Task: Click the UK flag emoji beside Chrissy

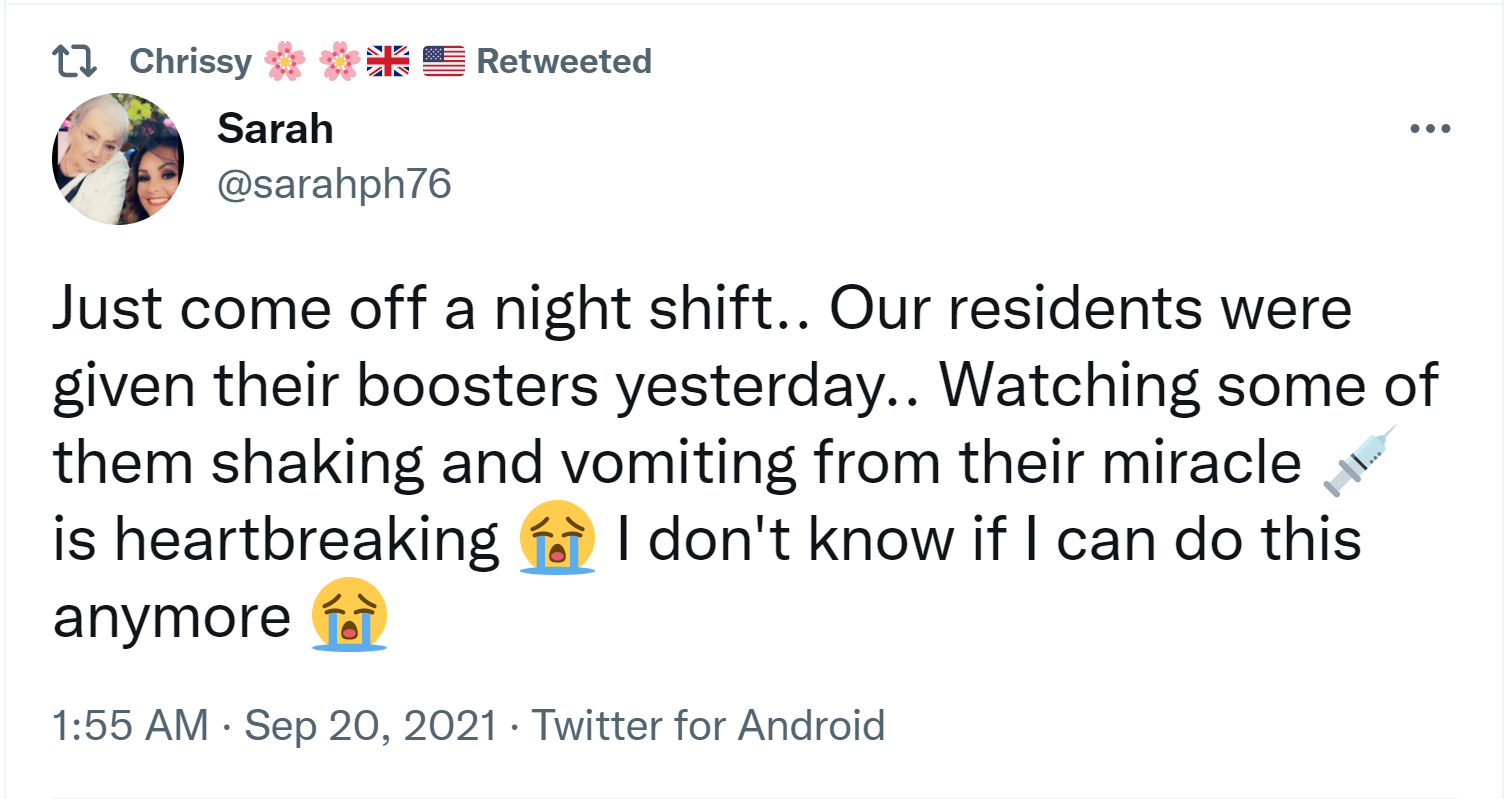Action: (x=388, y=62)
